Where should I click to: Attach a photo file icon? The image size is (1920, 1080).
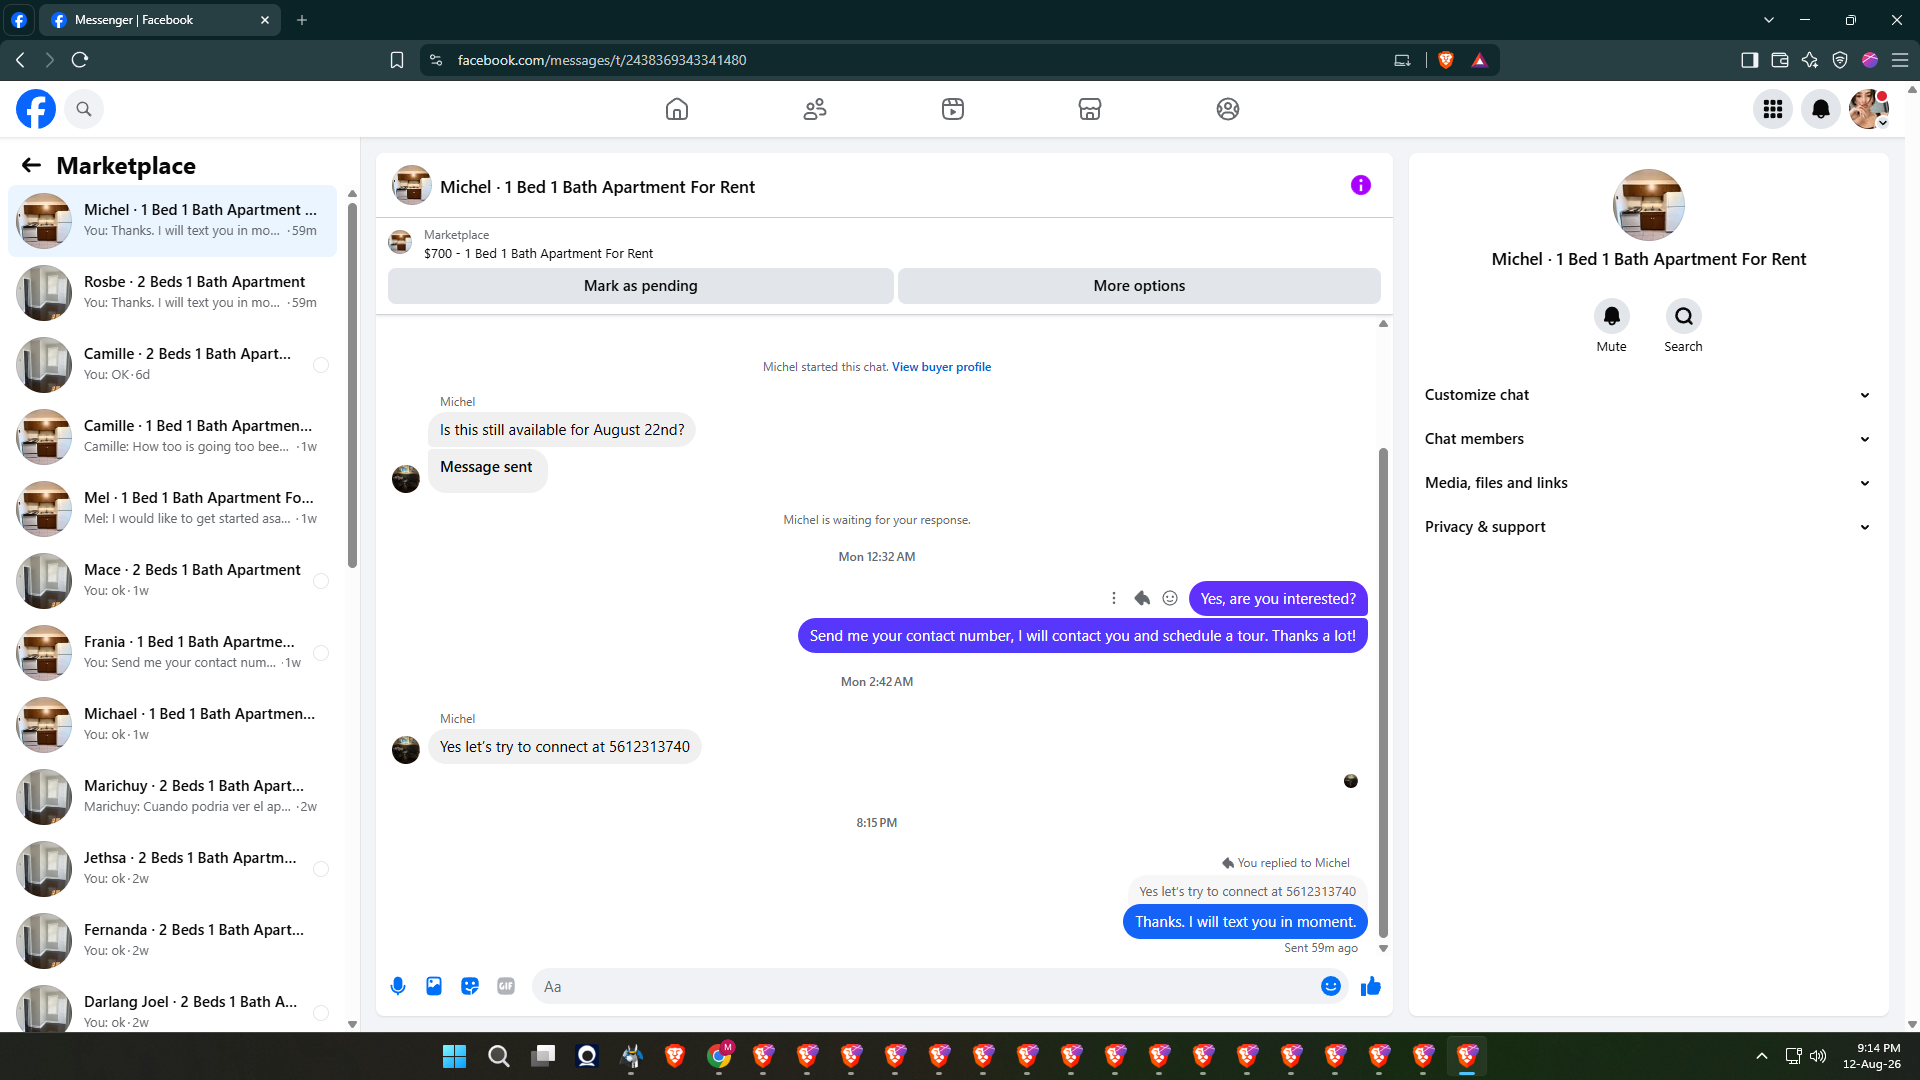coord(434,986)
